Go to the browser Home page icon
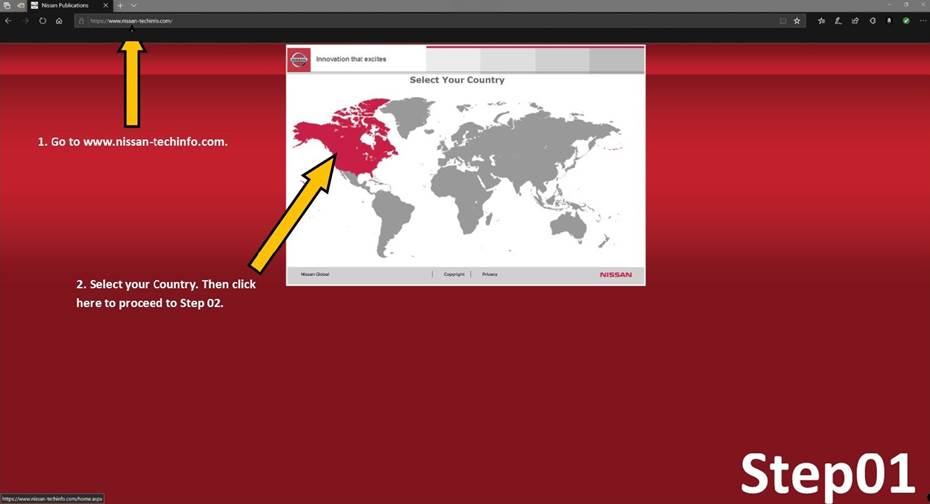 [x=59, y=21]
